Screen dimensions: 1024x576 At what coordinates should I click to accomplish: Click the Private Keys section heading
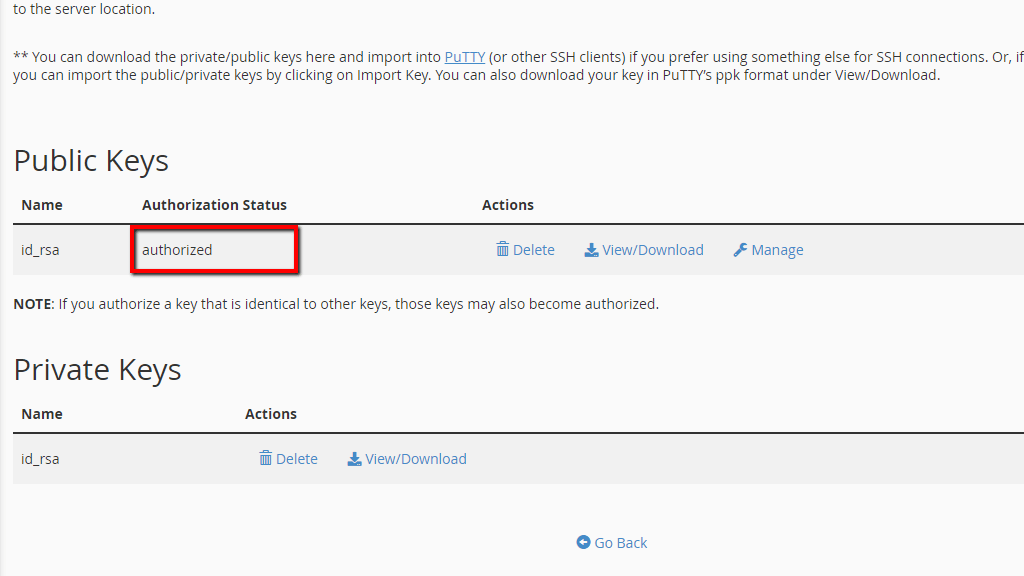97,369
